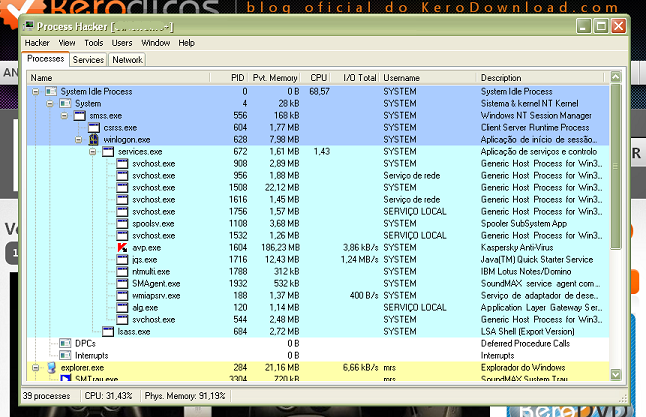Click the ntmulti.exe process icon
646x417 pixels.
click(x=122, y=271)
